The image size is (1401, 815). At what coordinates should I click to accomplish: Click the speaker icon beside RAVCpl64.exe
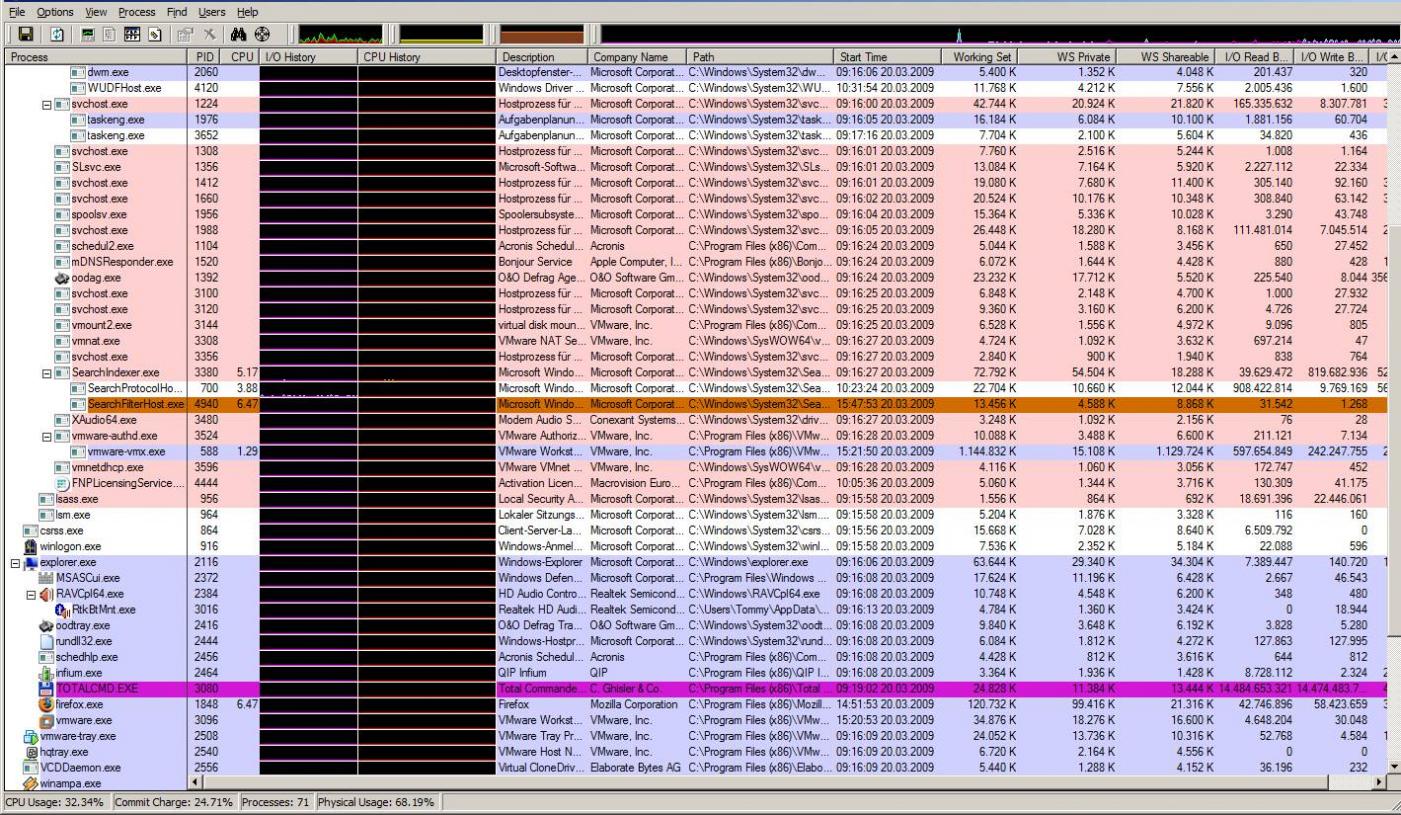point(47,594)
